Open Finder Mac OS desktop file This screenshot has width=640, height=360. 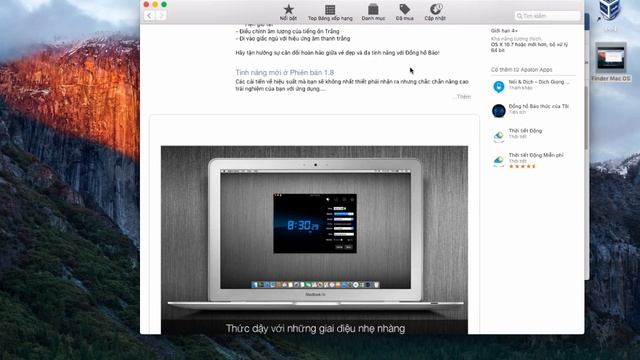[x=611, y=62]
